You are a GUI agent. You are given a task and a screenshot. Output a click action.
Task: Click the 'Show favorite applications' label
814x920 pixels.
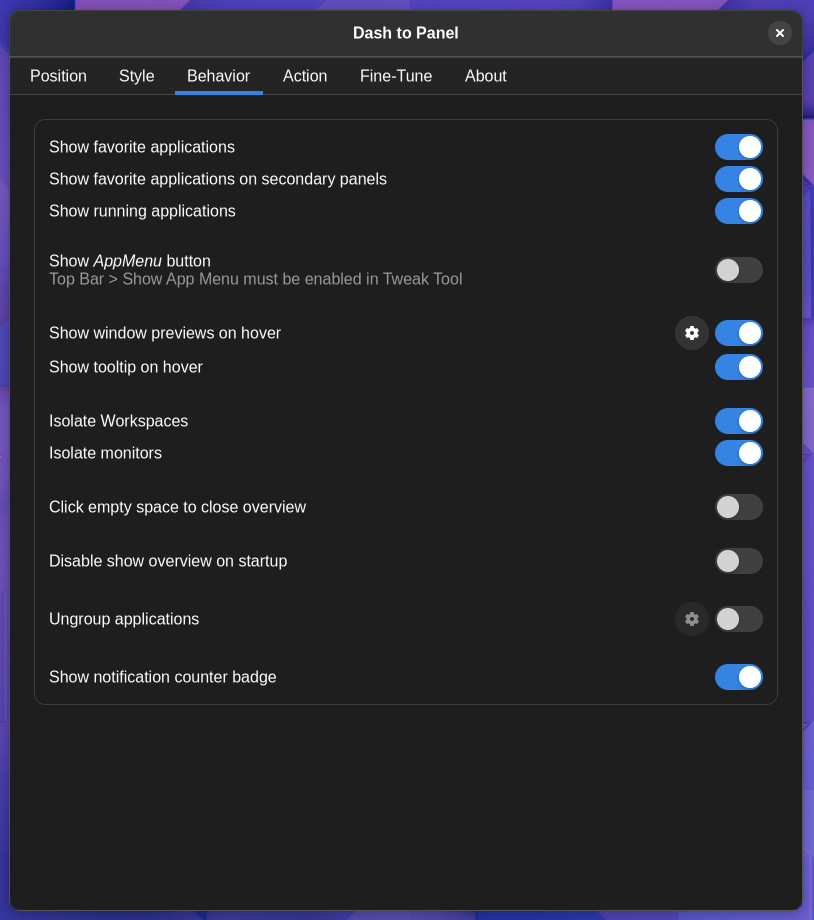[x=142, y=147]
